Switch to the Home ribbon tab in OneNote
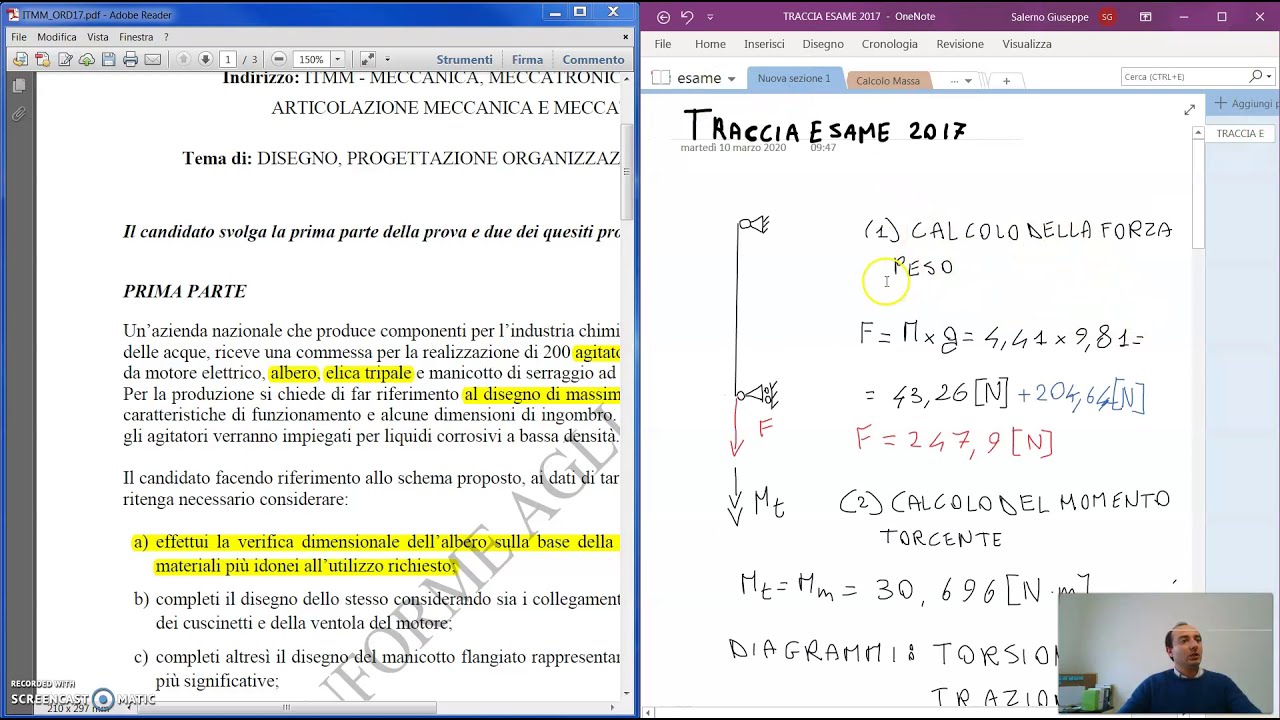This screenshot has width=1280, height=720. pos(710,44)
